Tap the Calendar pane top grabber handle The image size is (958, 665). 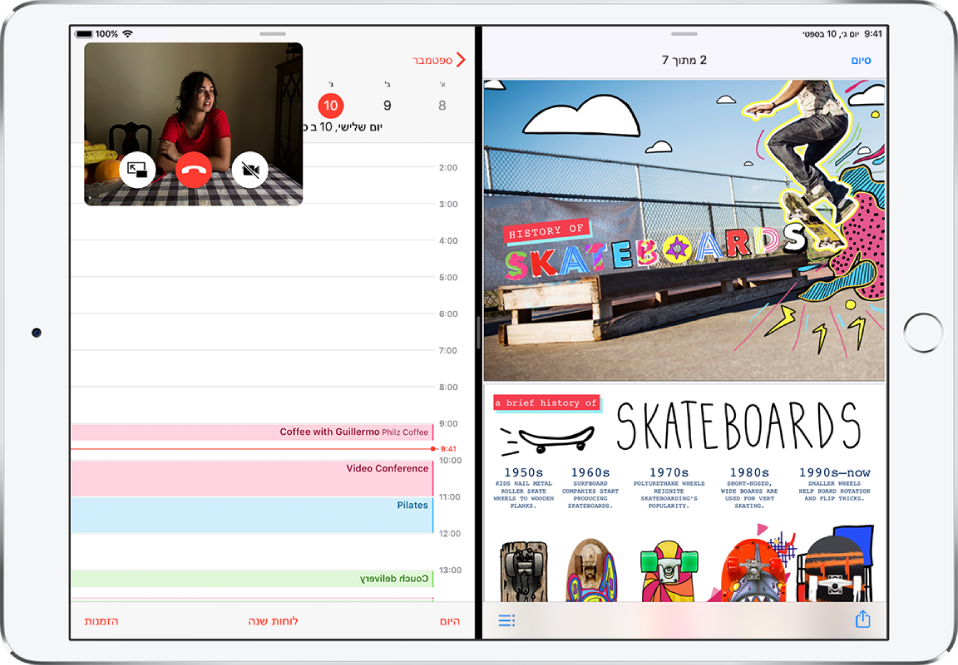272,34
